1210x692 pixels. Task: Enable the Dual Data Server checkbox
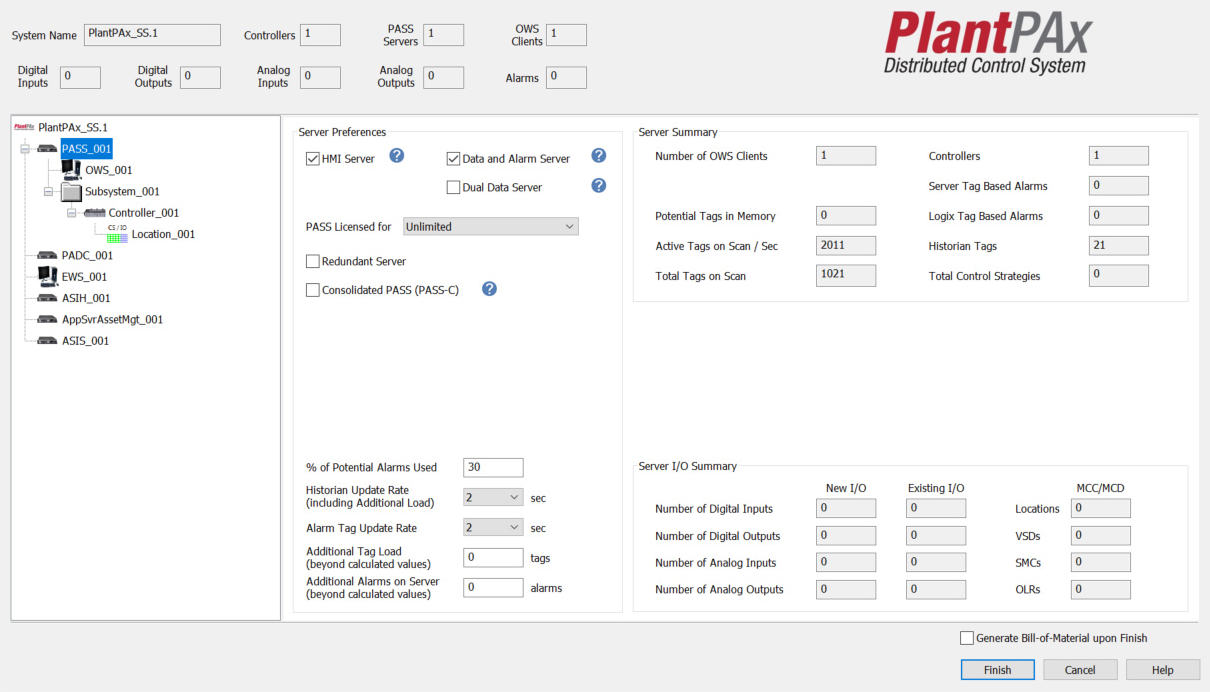(x=453, y=187)
